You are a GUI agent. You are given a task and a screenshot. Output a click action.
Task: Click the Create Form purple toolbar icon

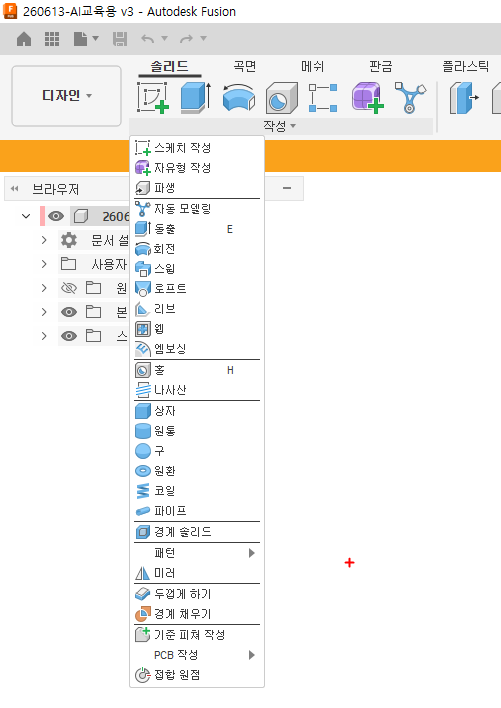pos(367,97)
